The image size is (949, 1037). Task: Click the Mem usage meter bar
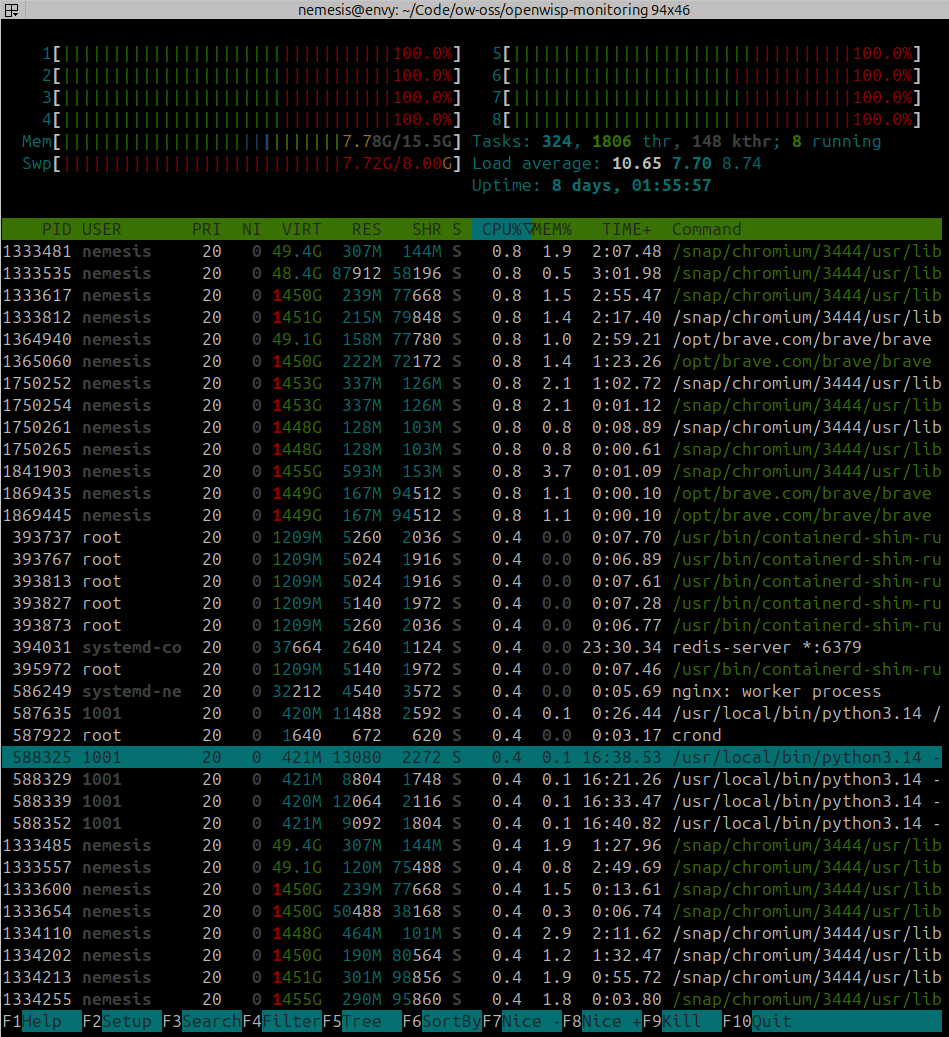coord(241,142)
